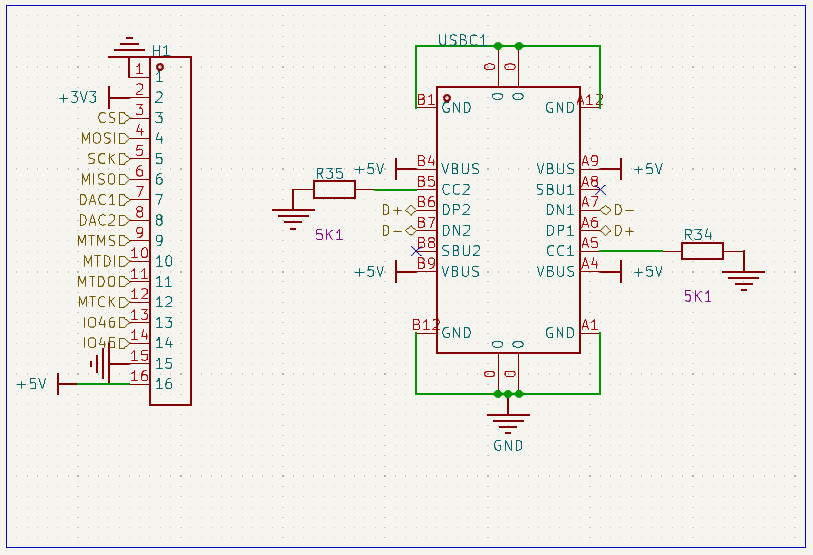Click the GND power symbol below USBC1
This screenshot has height=555, width=813.
click(x=508, y=424)
